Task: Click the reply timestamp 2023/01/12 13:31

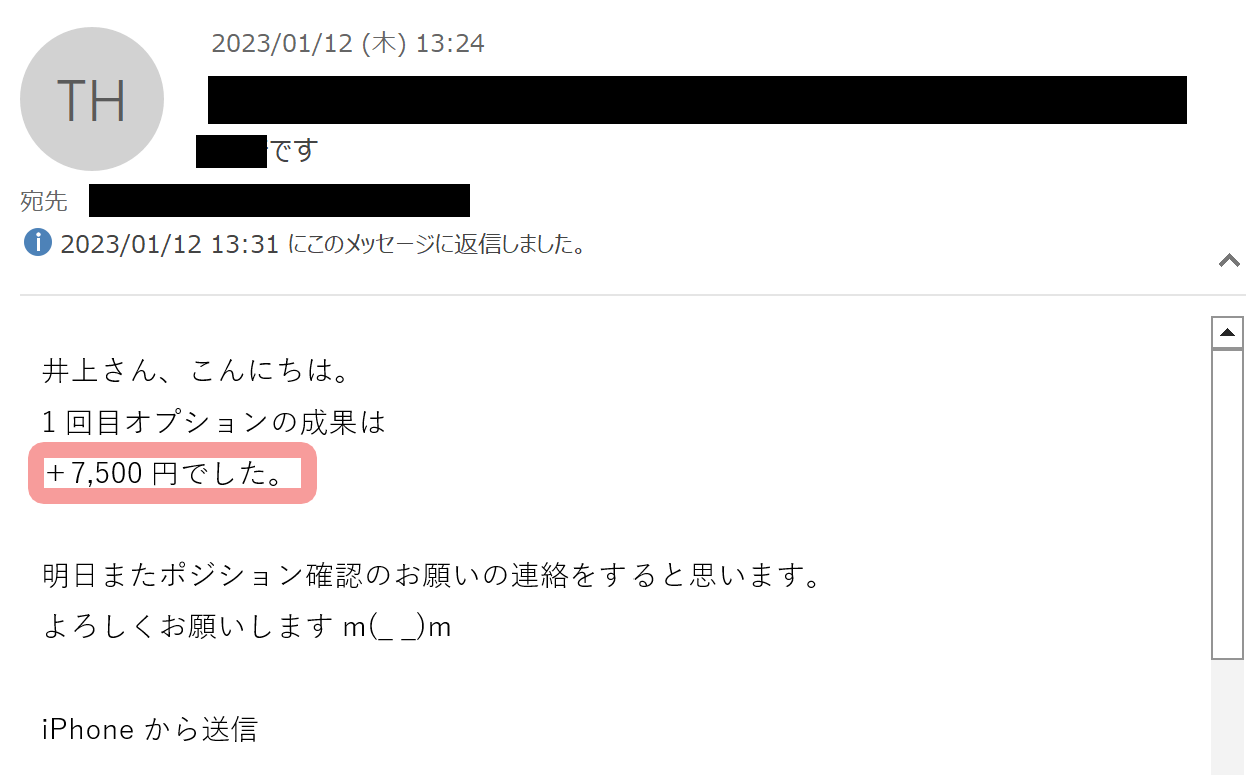Action: point(169,244)
